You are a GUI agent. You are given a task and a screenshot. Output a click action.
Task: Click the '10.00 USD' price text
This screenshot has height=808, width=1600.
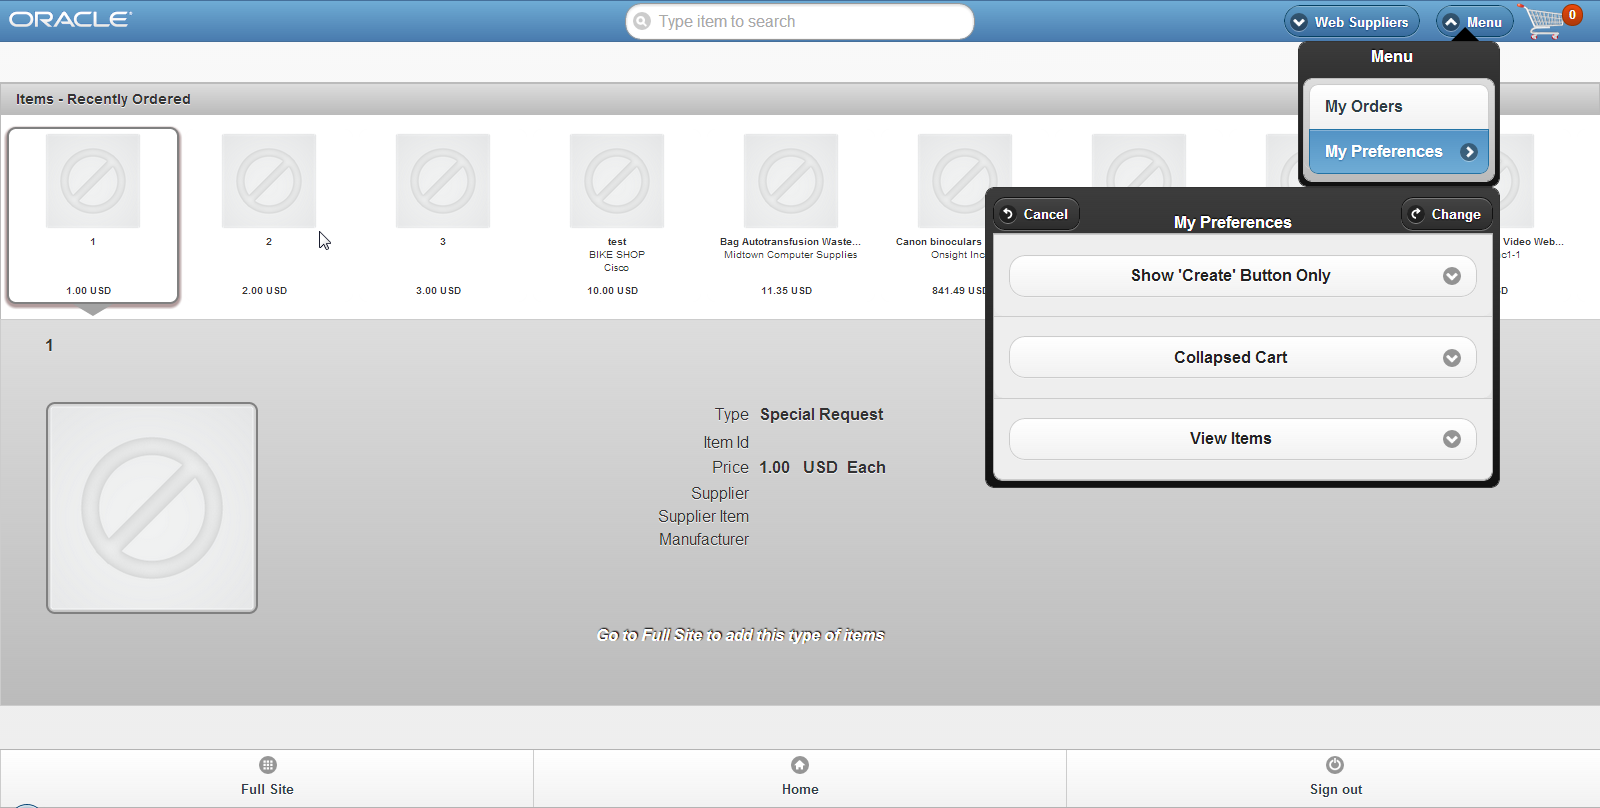613,291
